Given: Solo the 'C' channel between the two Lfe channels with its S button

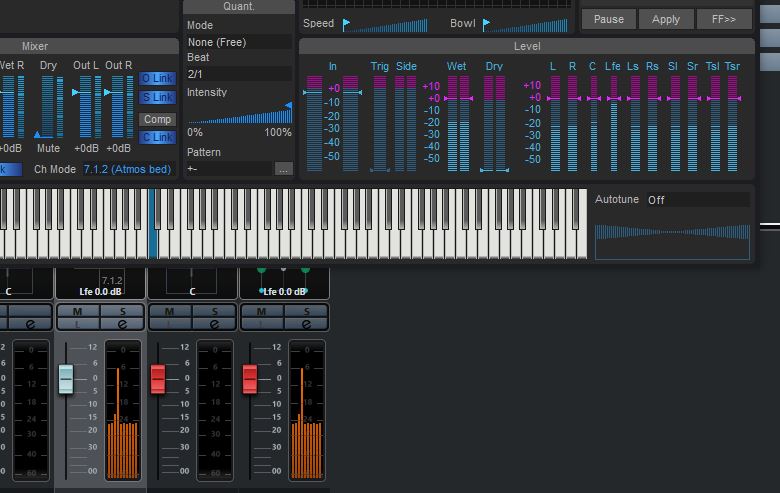Looking at the screenshot, I should tap(214, 311).
